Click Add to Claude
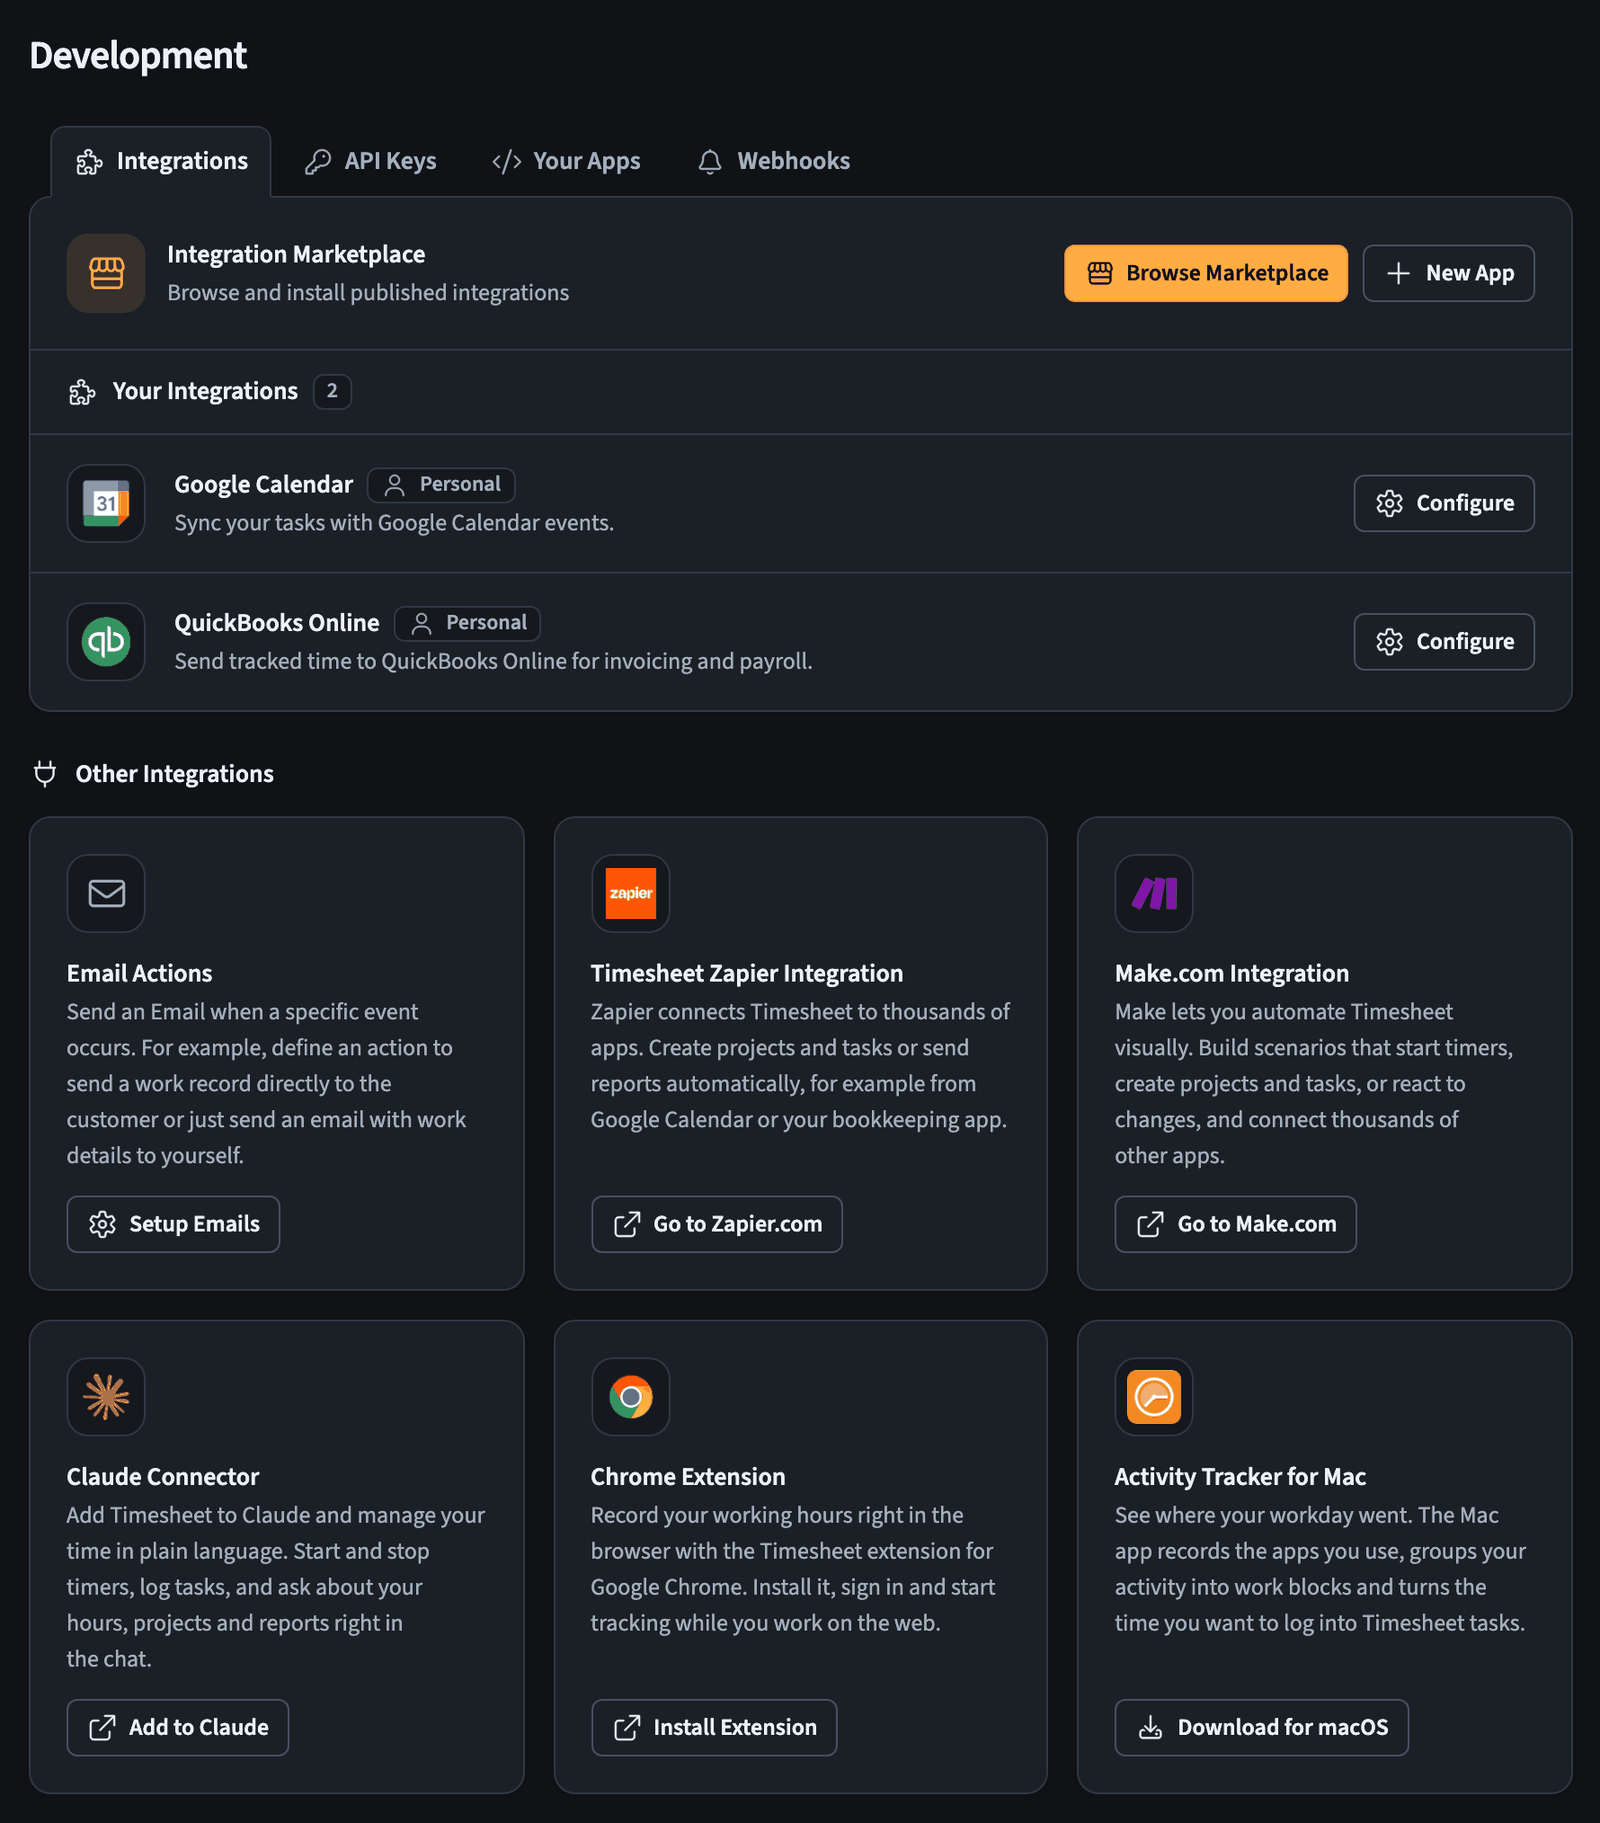The image size is (1600, 1823). click(x=178, y=1727)
